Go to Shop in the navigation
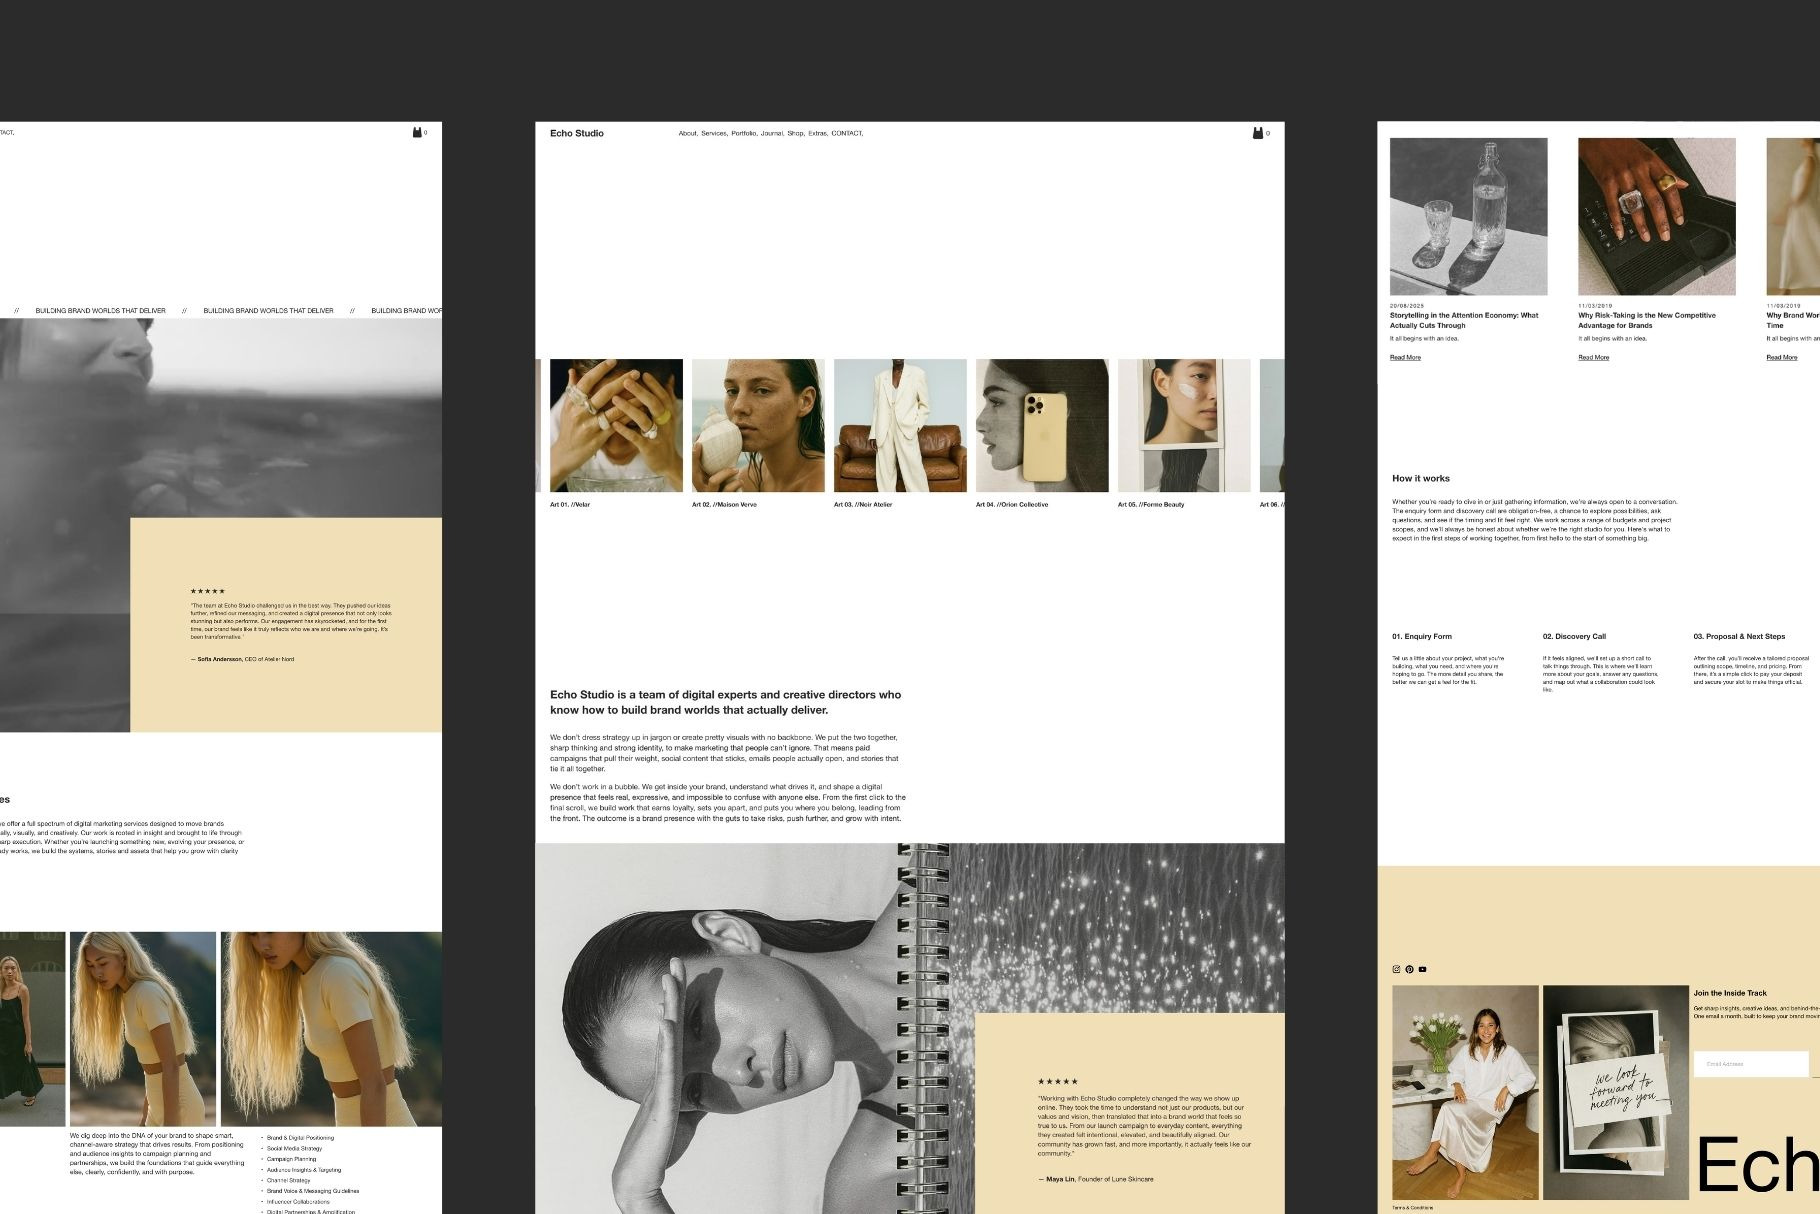 point(796,133)
